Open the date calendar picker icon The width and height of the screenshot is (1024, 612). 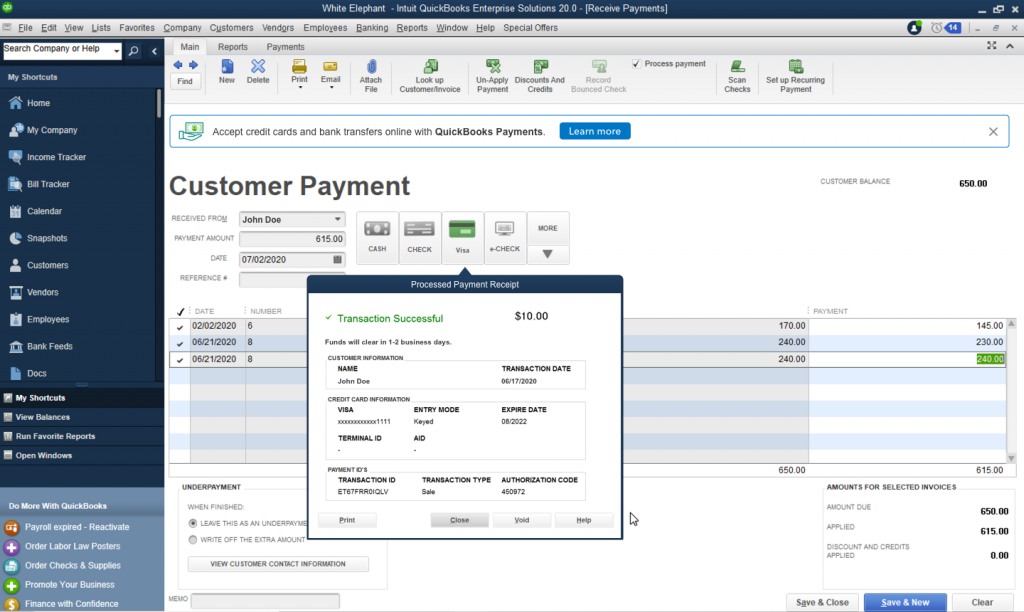click(x=337, y=259)
